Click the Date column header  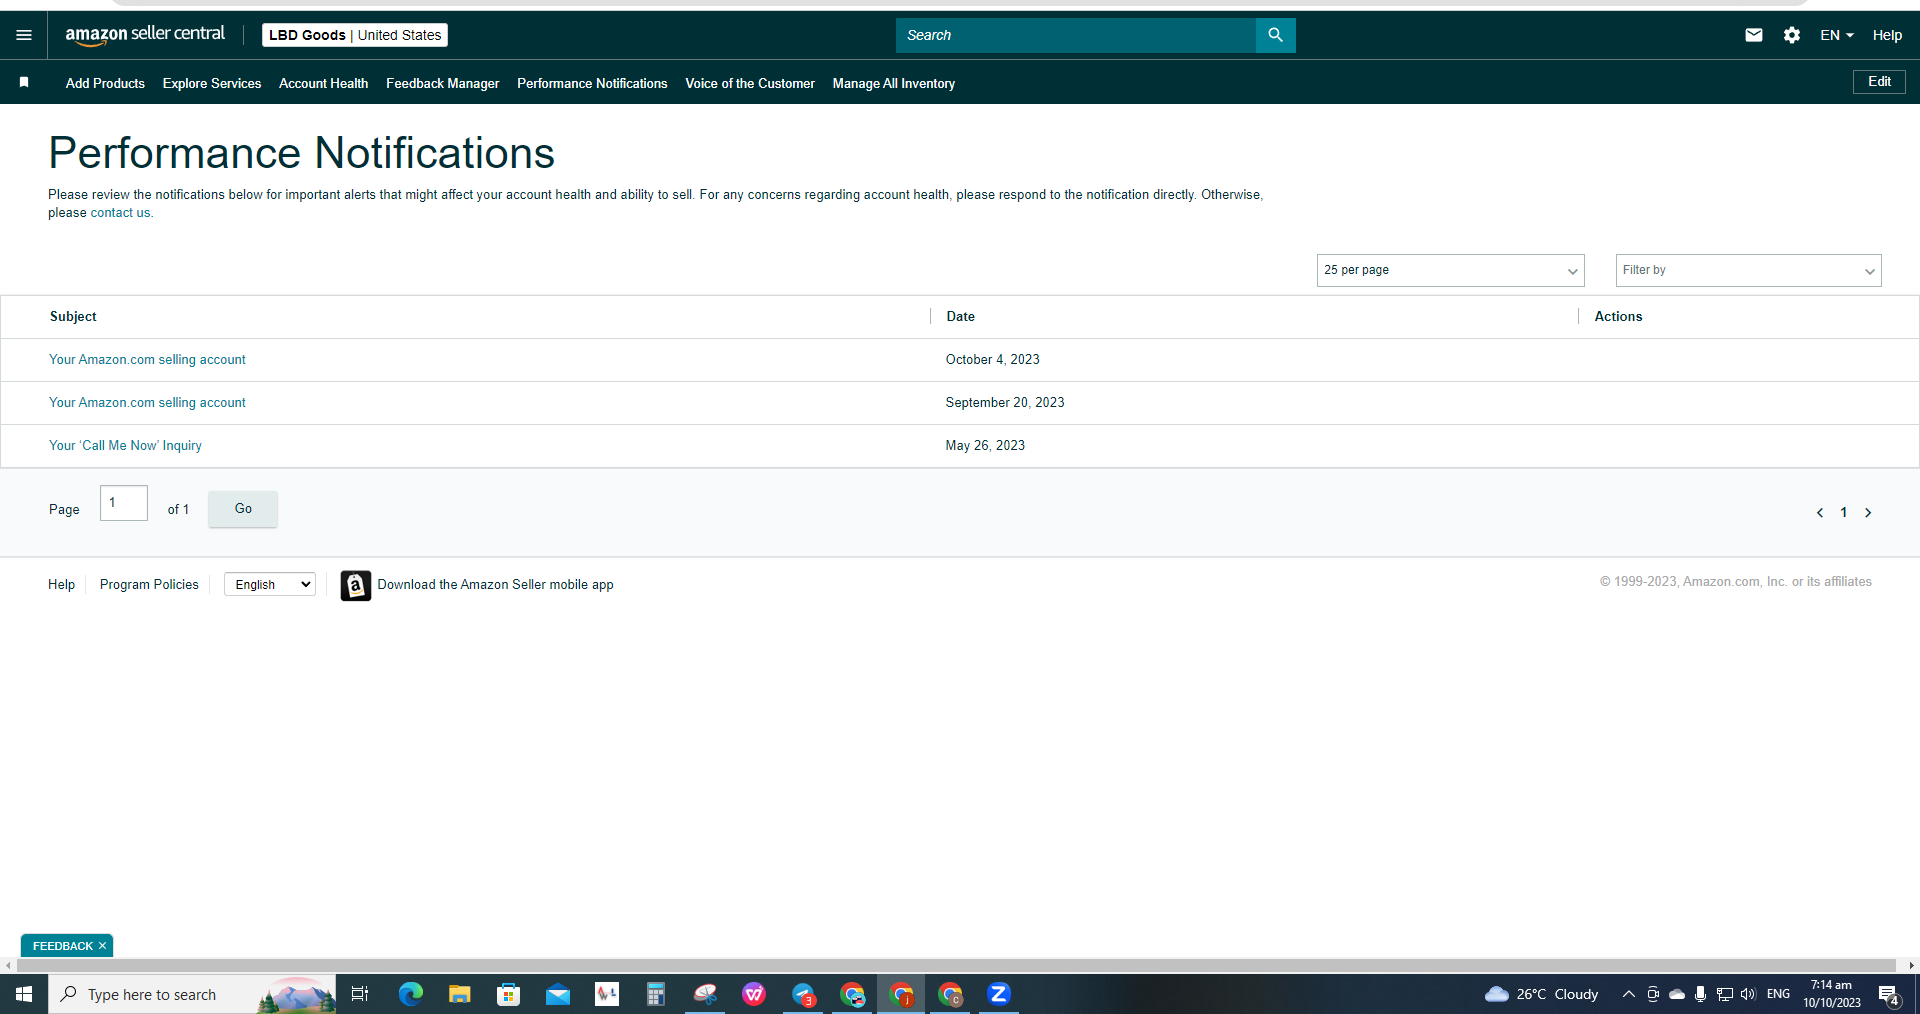(960, 316)
